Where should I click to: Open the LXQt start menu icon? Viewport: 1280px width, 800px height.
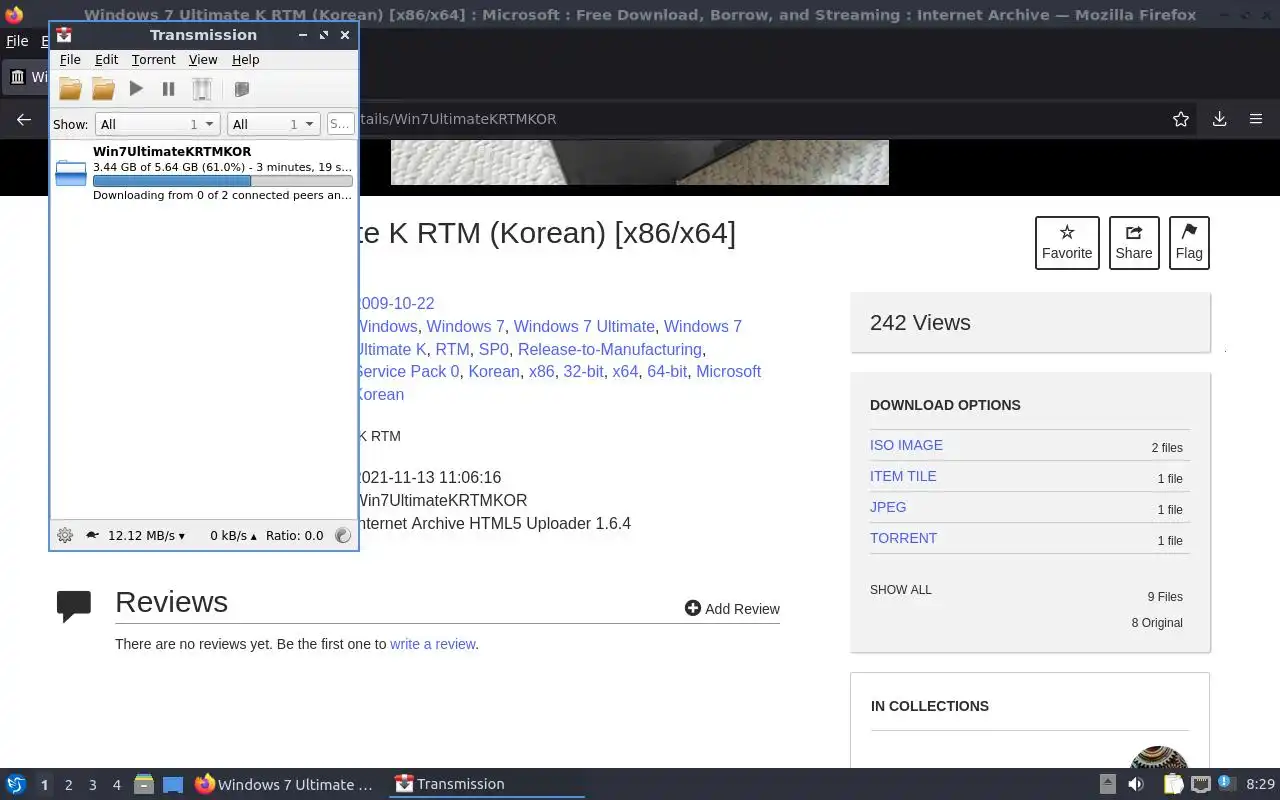point(15,784)
